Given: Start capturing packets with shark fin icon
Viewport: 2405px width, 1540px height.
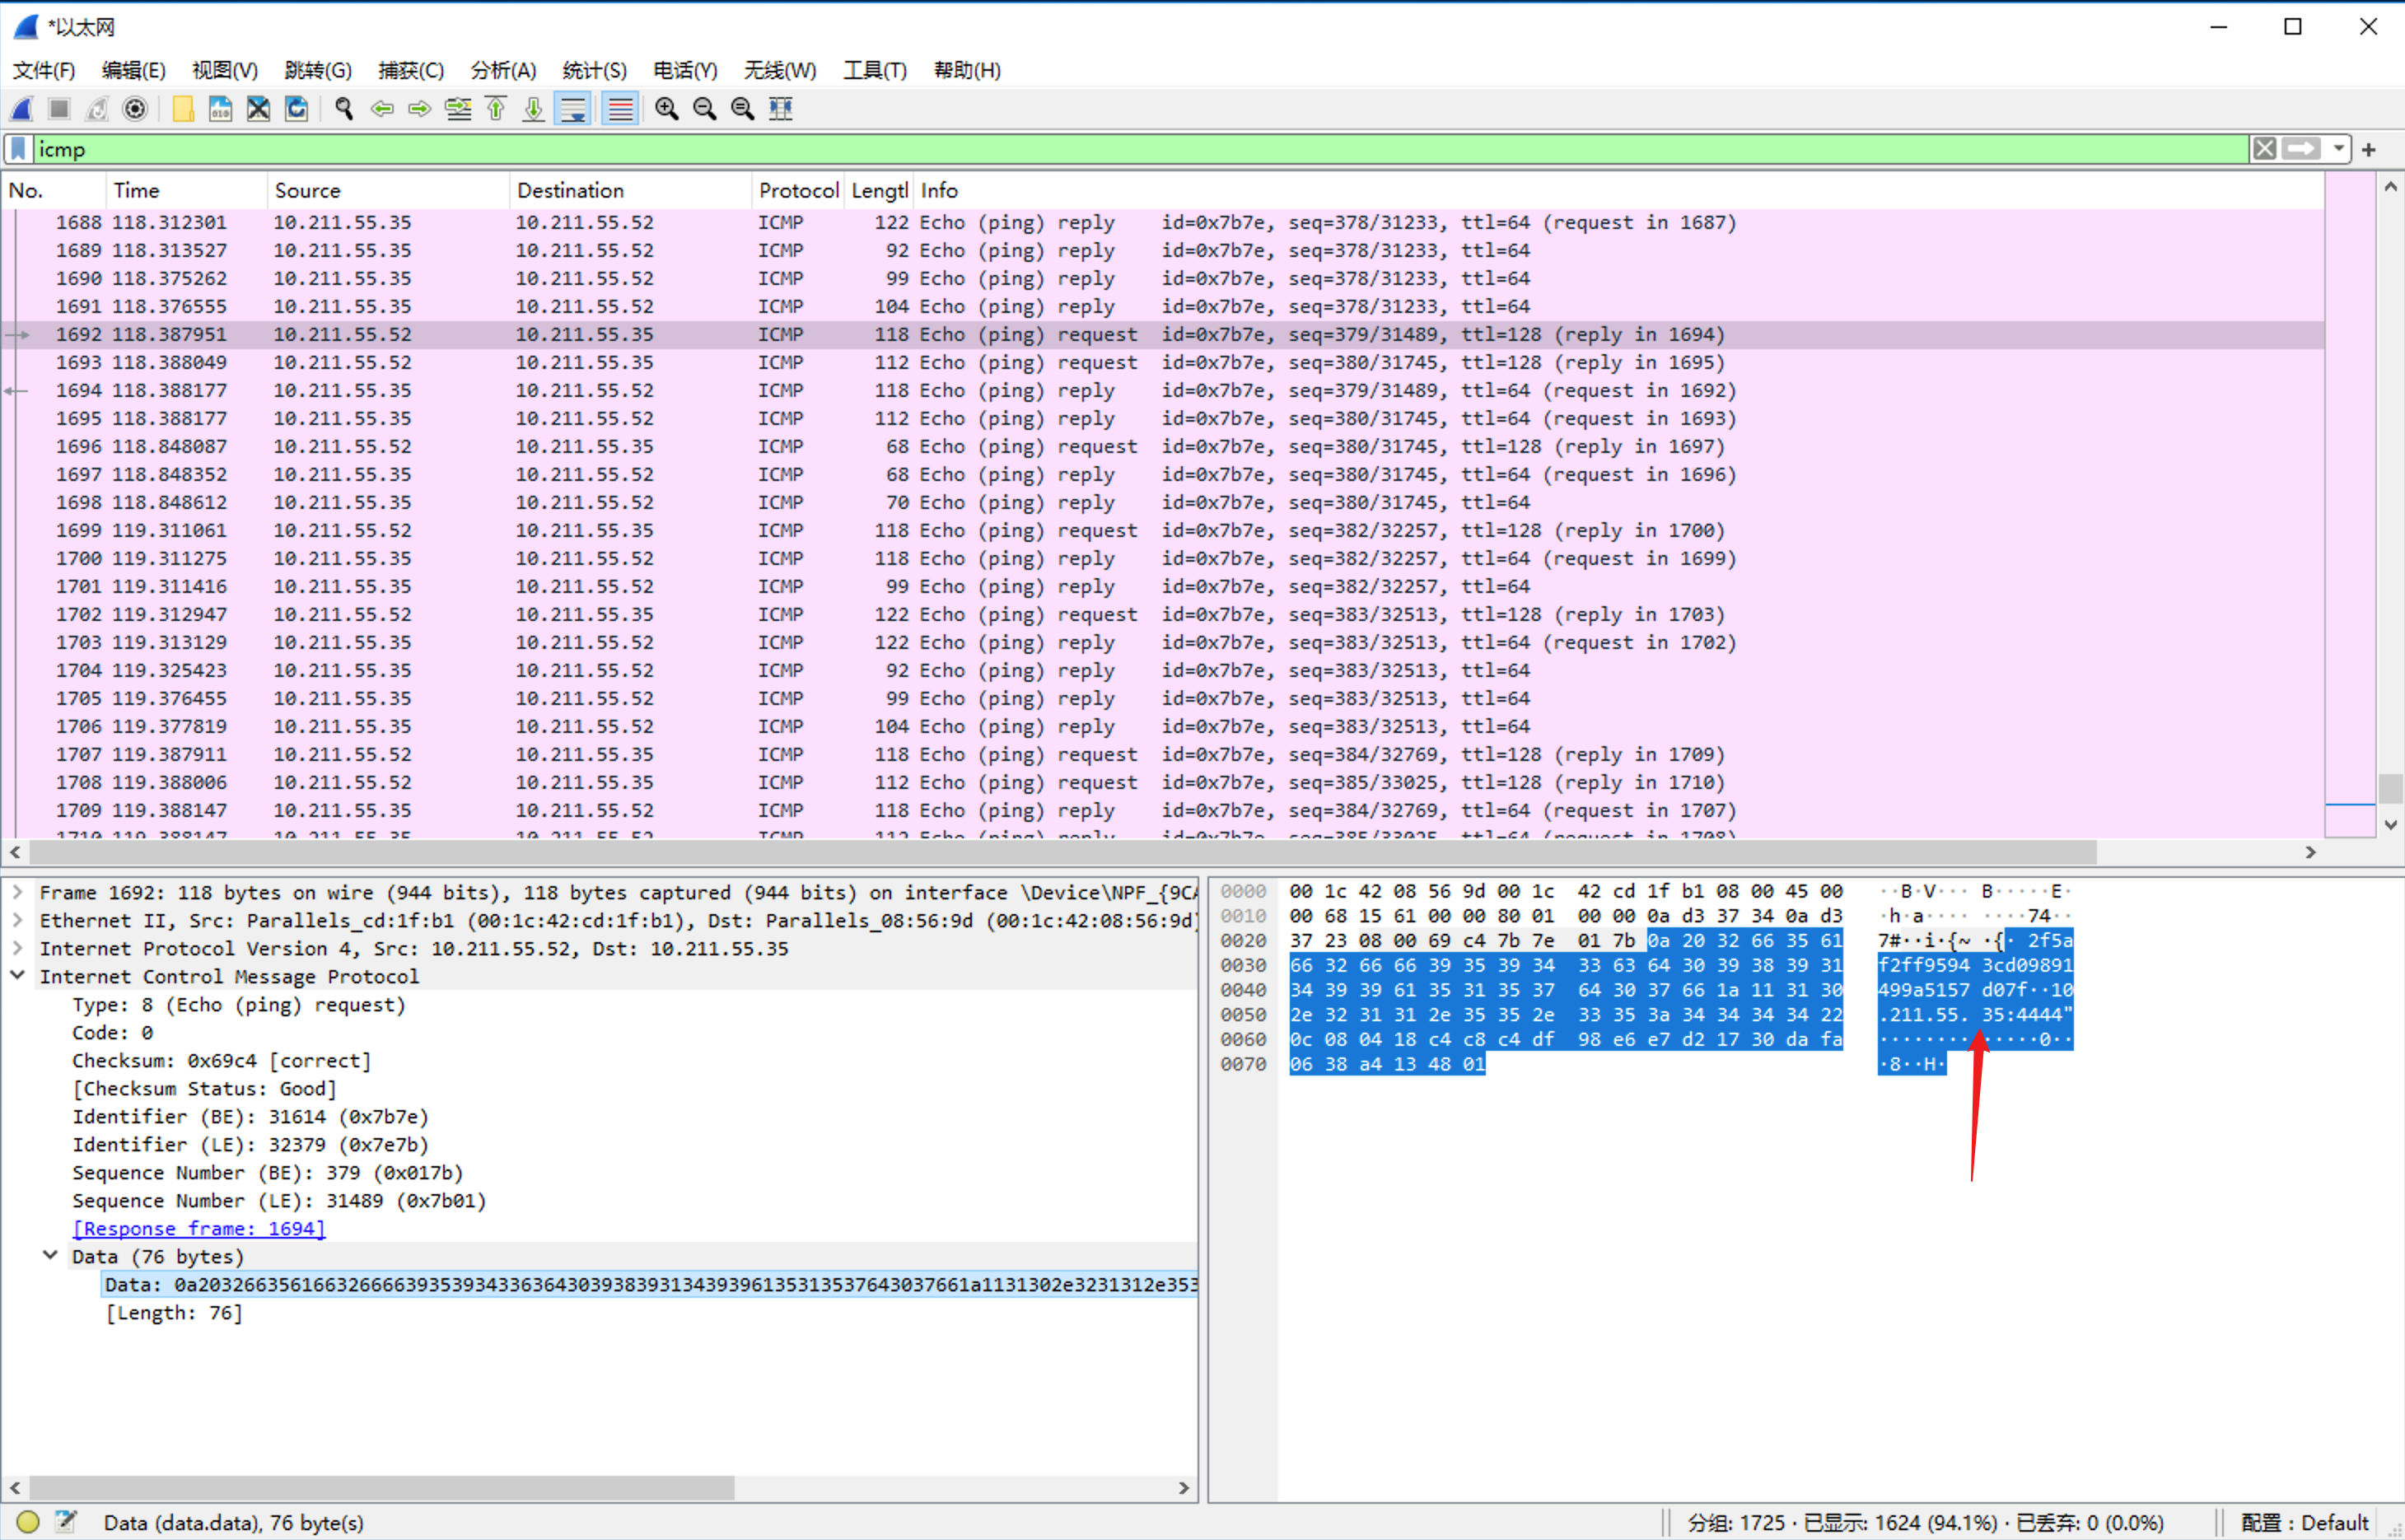Looking at the screenshot, I should (x=22, y=108).
